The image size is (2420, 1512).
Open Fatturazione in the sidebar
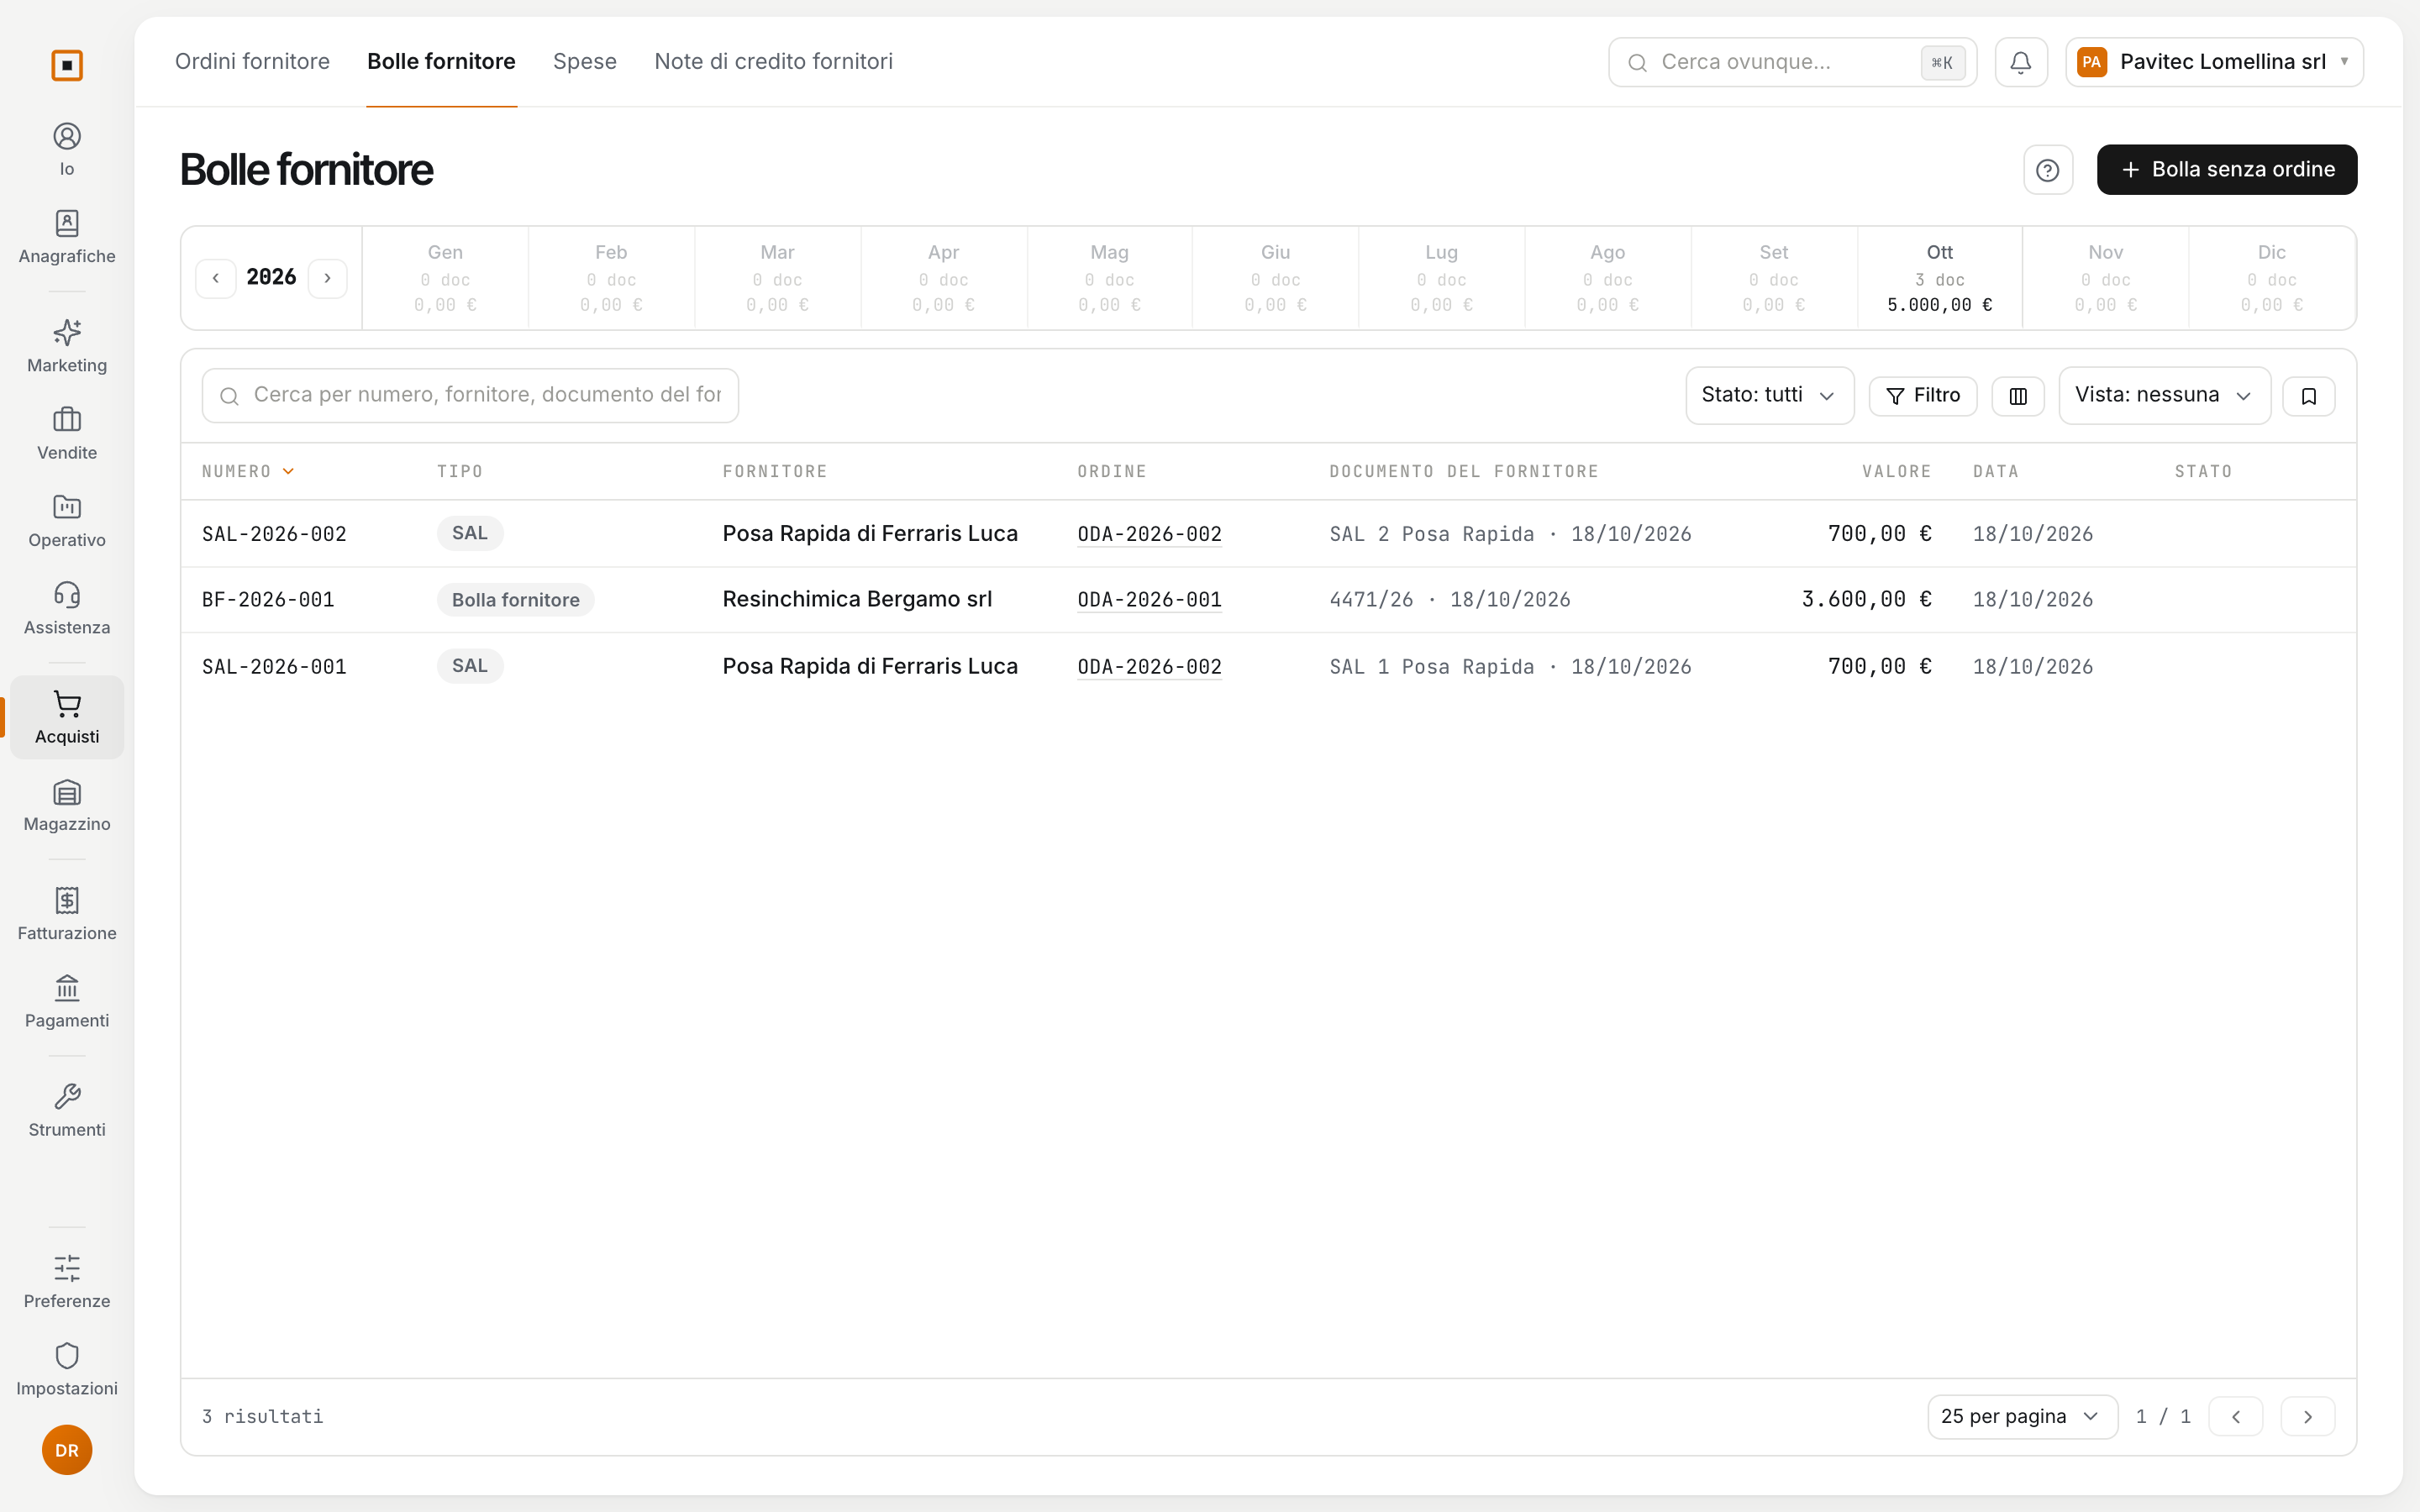coord(67,914)
